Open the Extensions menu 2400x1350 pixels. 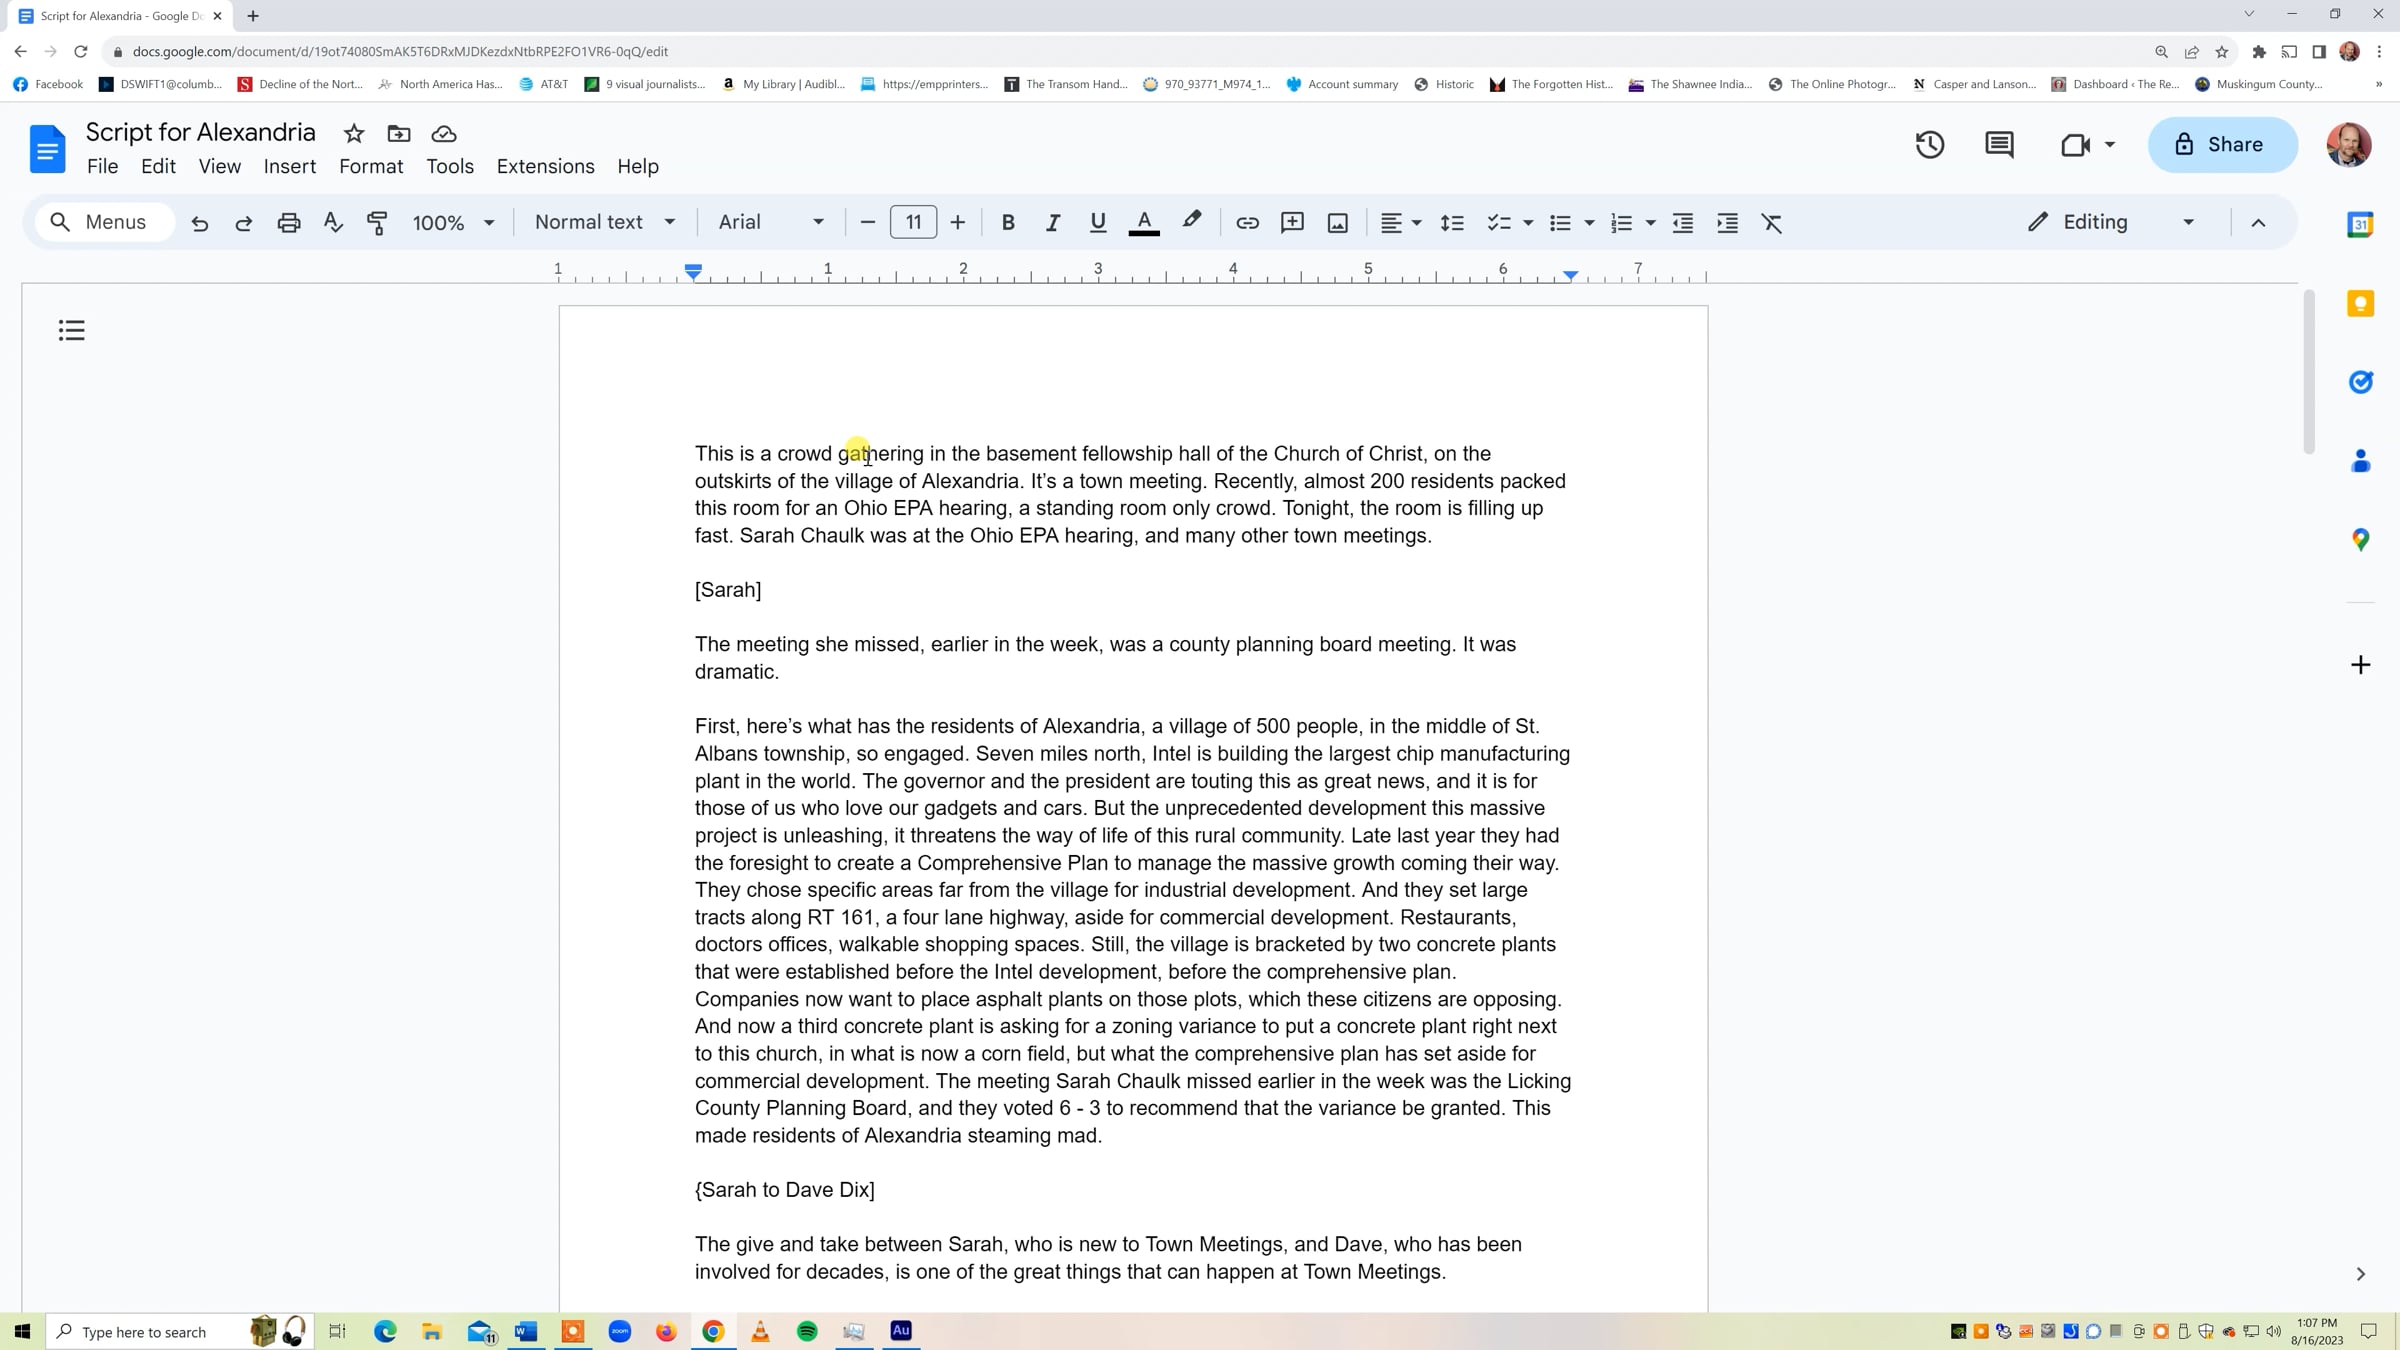point(545,166)
